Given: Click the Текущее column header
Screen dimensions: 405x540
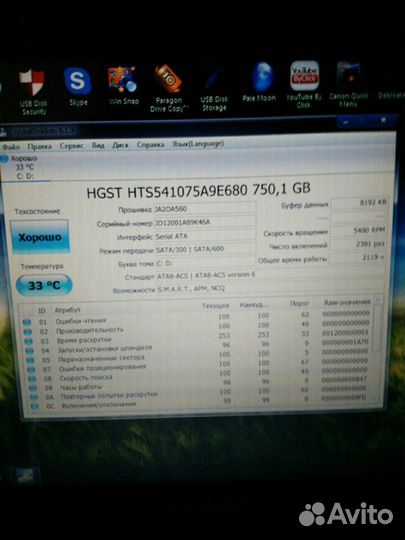Looking at the screenshot, I should click(x=216, y=305).
